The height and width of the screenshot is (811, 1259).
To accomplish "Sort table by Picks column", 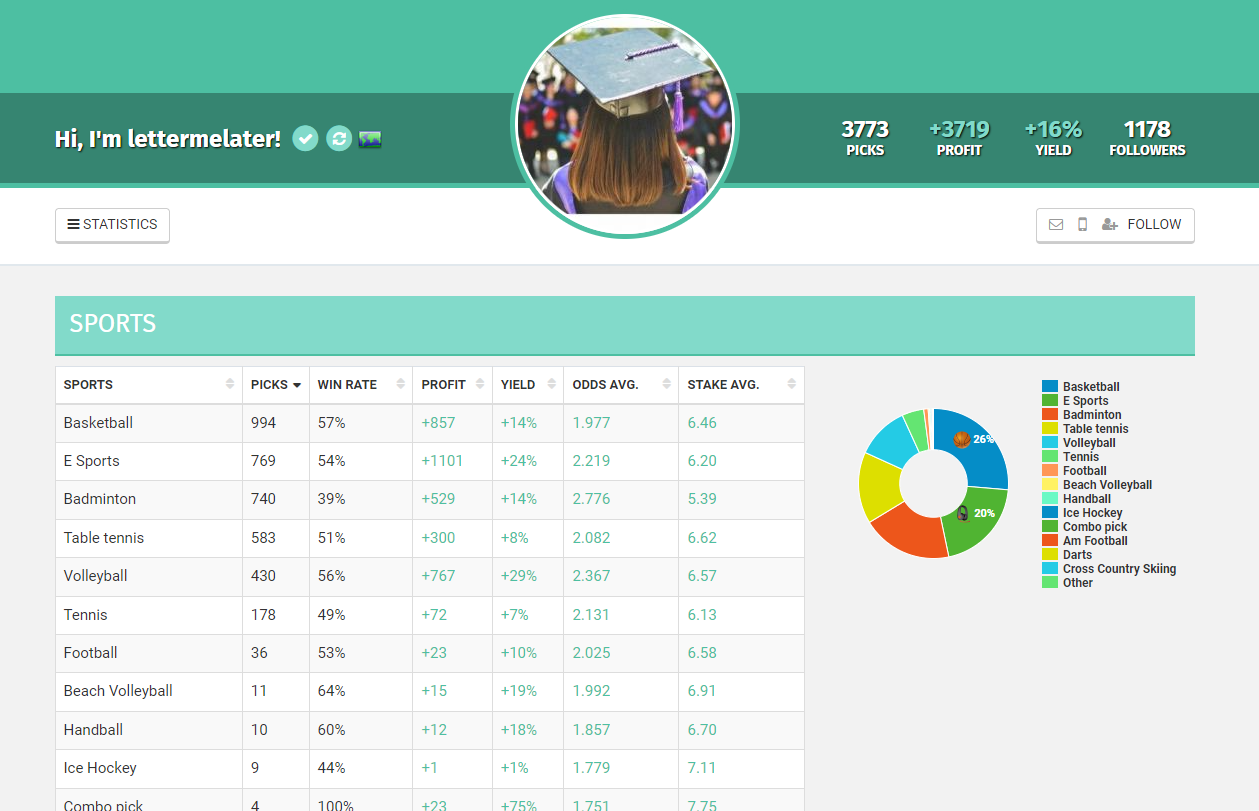I will point(276,385).
